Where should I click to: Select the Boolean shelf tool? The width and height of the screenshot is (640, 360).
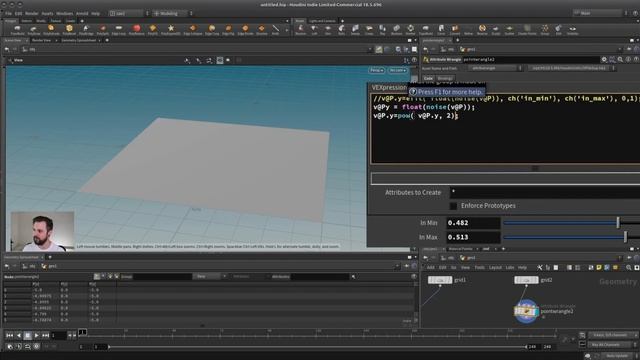[x=396, y=30]
